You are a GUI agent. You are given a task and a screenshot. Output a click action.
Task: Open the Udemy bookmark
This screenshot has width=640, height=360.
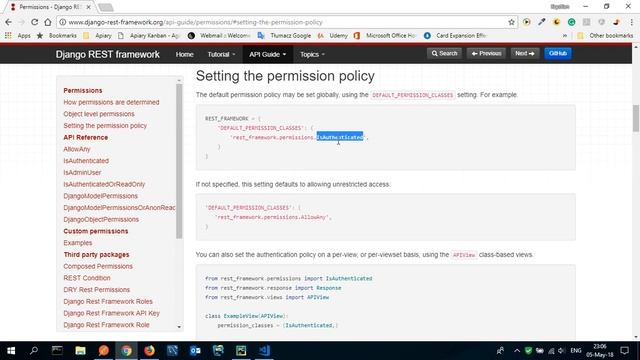[x=333, y=36]
